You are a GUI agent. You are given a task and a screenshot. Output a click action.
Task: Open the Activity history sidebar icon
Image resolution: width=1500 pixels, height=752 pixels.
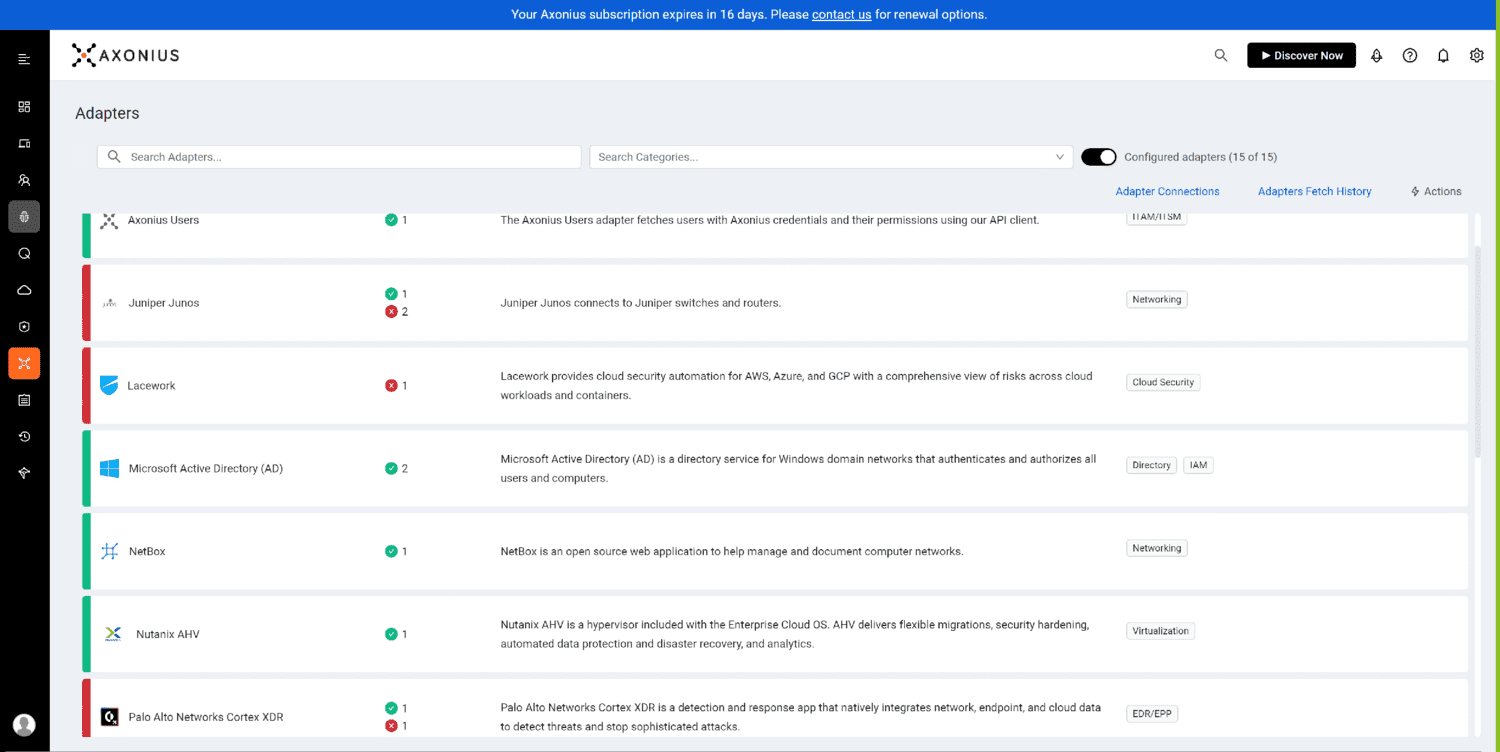tap(24, 436)
